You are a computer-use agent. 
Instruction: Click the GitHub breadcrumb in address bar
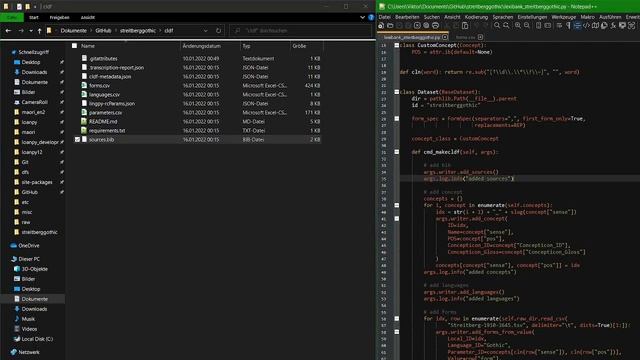[x=103, y=31]
